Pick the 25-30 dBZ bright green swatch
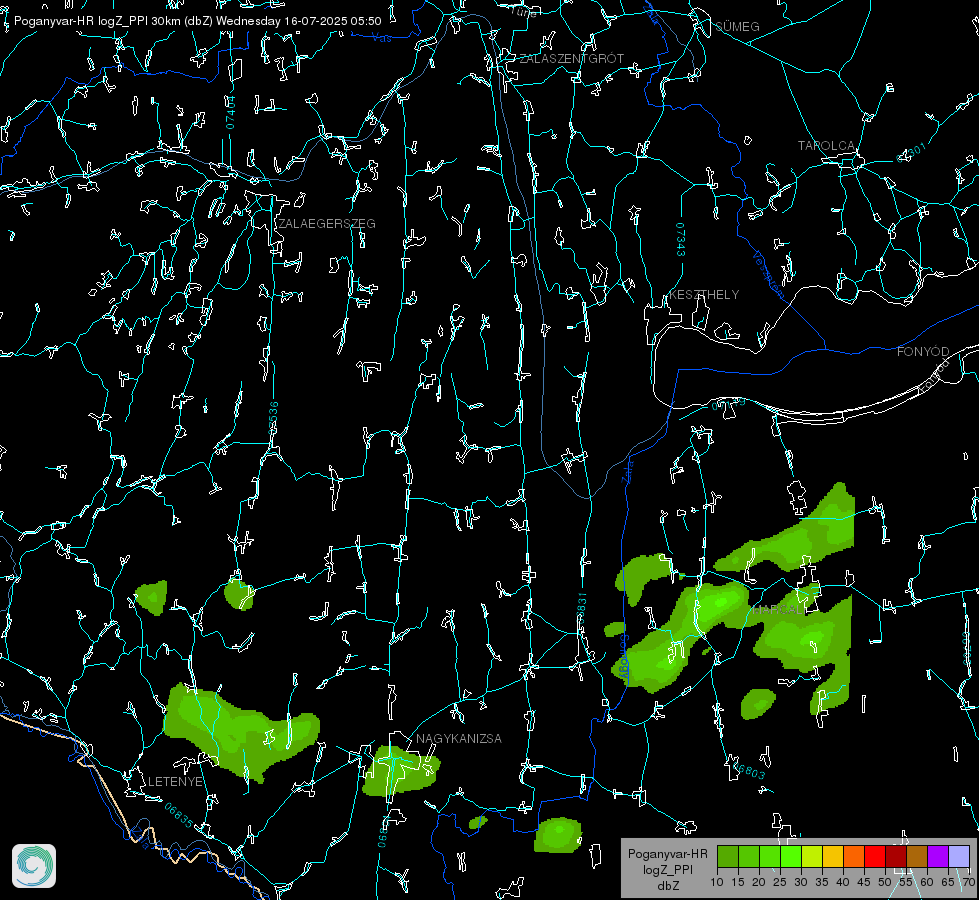 coord(791,856)
